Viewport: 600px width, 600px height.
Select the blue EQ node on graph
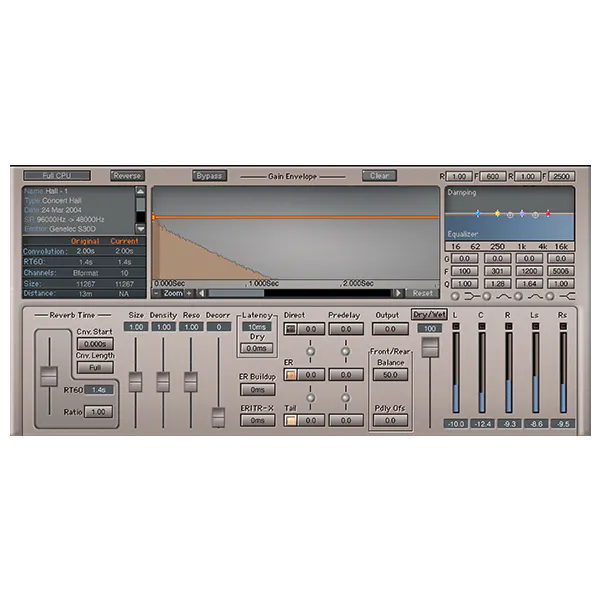pyautogui.click(x=478, y=214)
